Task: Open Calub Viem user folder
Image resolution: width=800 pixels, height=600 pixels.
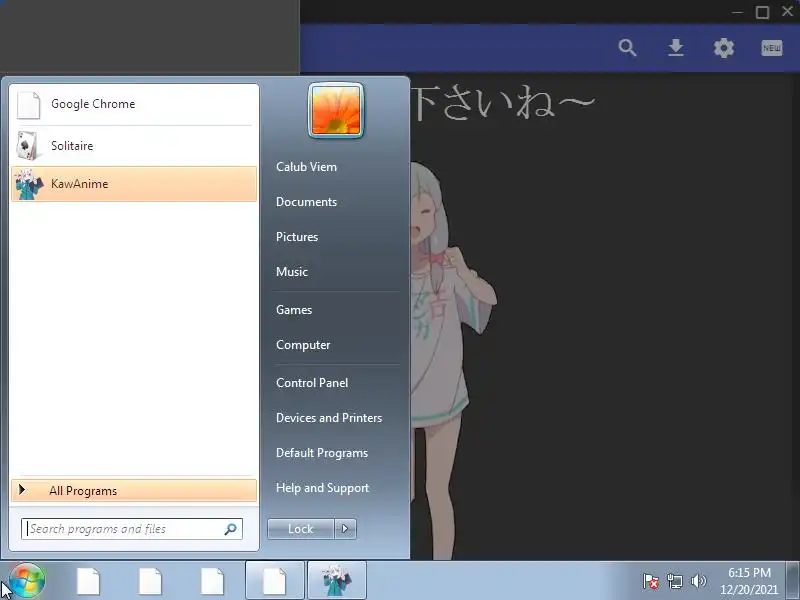Action: pos(306,167)
